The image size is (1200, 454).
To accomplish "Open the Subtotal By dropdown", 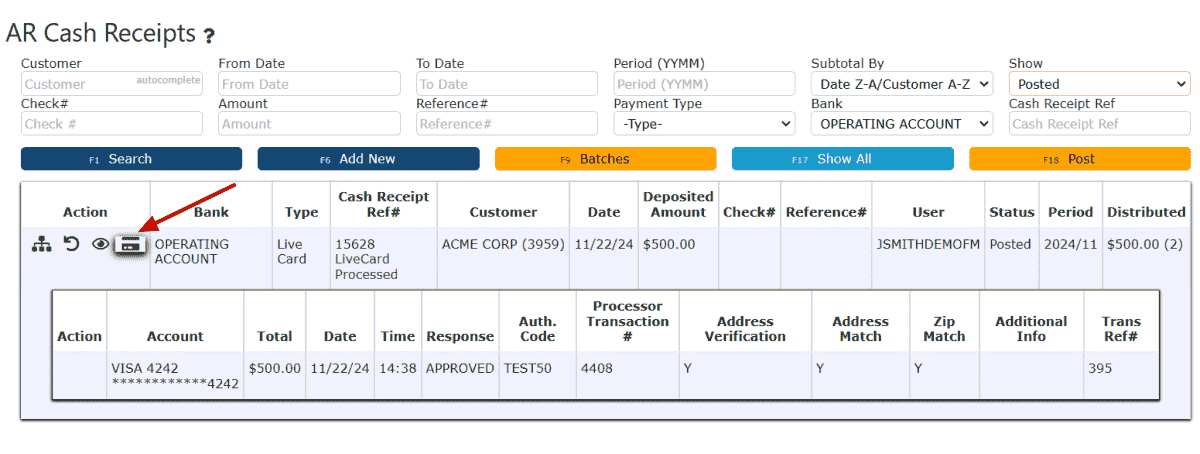I will [x=902, y=84].
